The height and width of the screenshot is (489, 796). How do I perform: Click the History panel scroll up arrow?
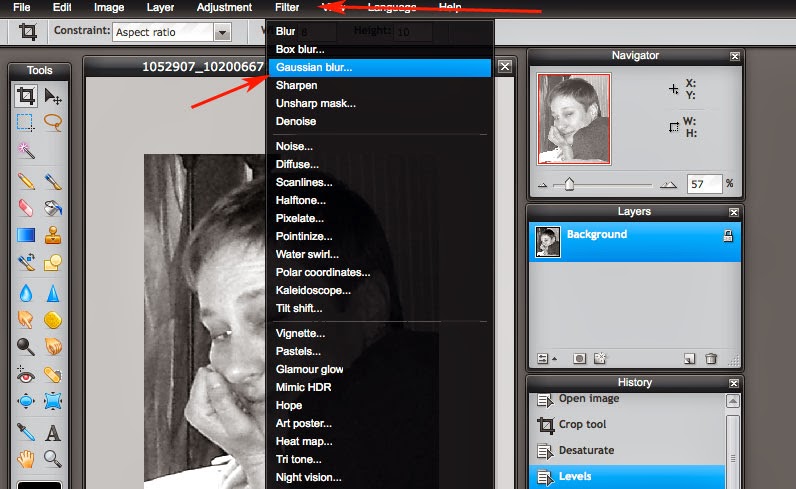pos(733,401)
